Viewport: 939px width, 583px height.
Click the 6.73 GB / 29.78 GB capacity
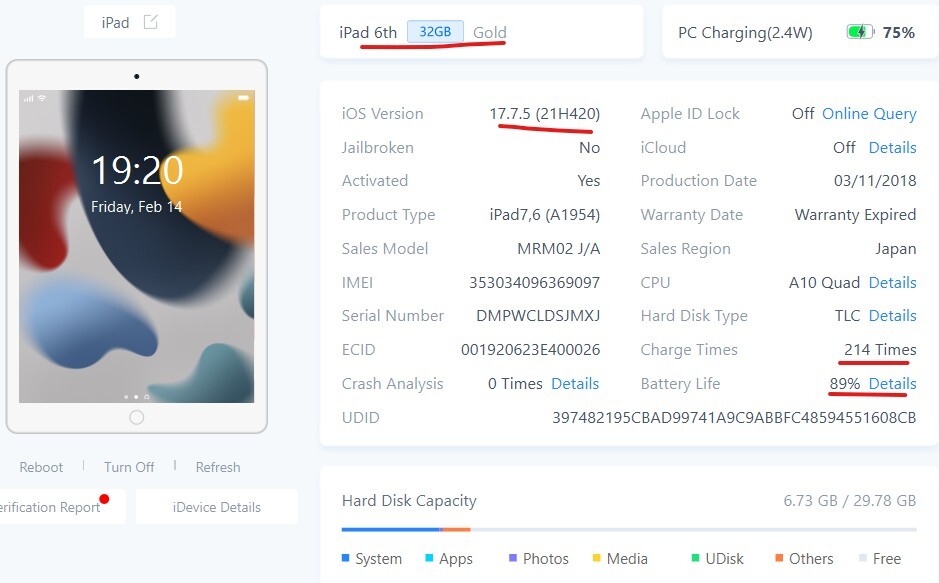pos(850,500)
